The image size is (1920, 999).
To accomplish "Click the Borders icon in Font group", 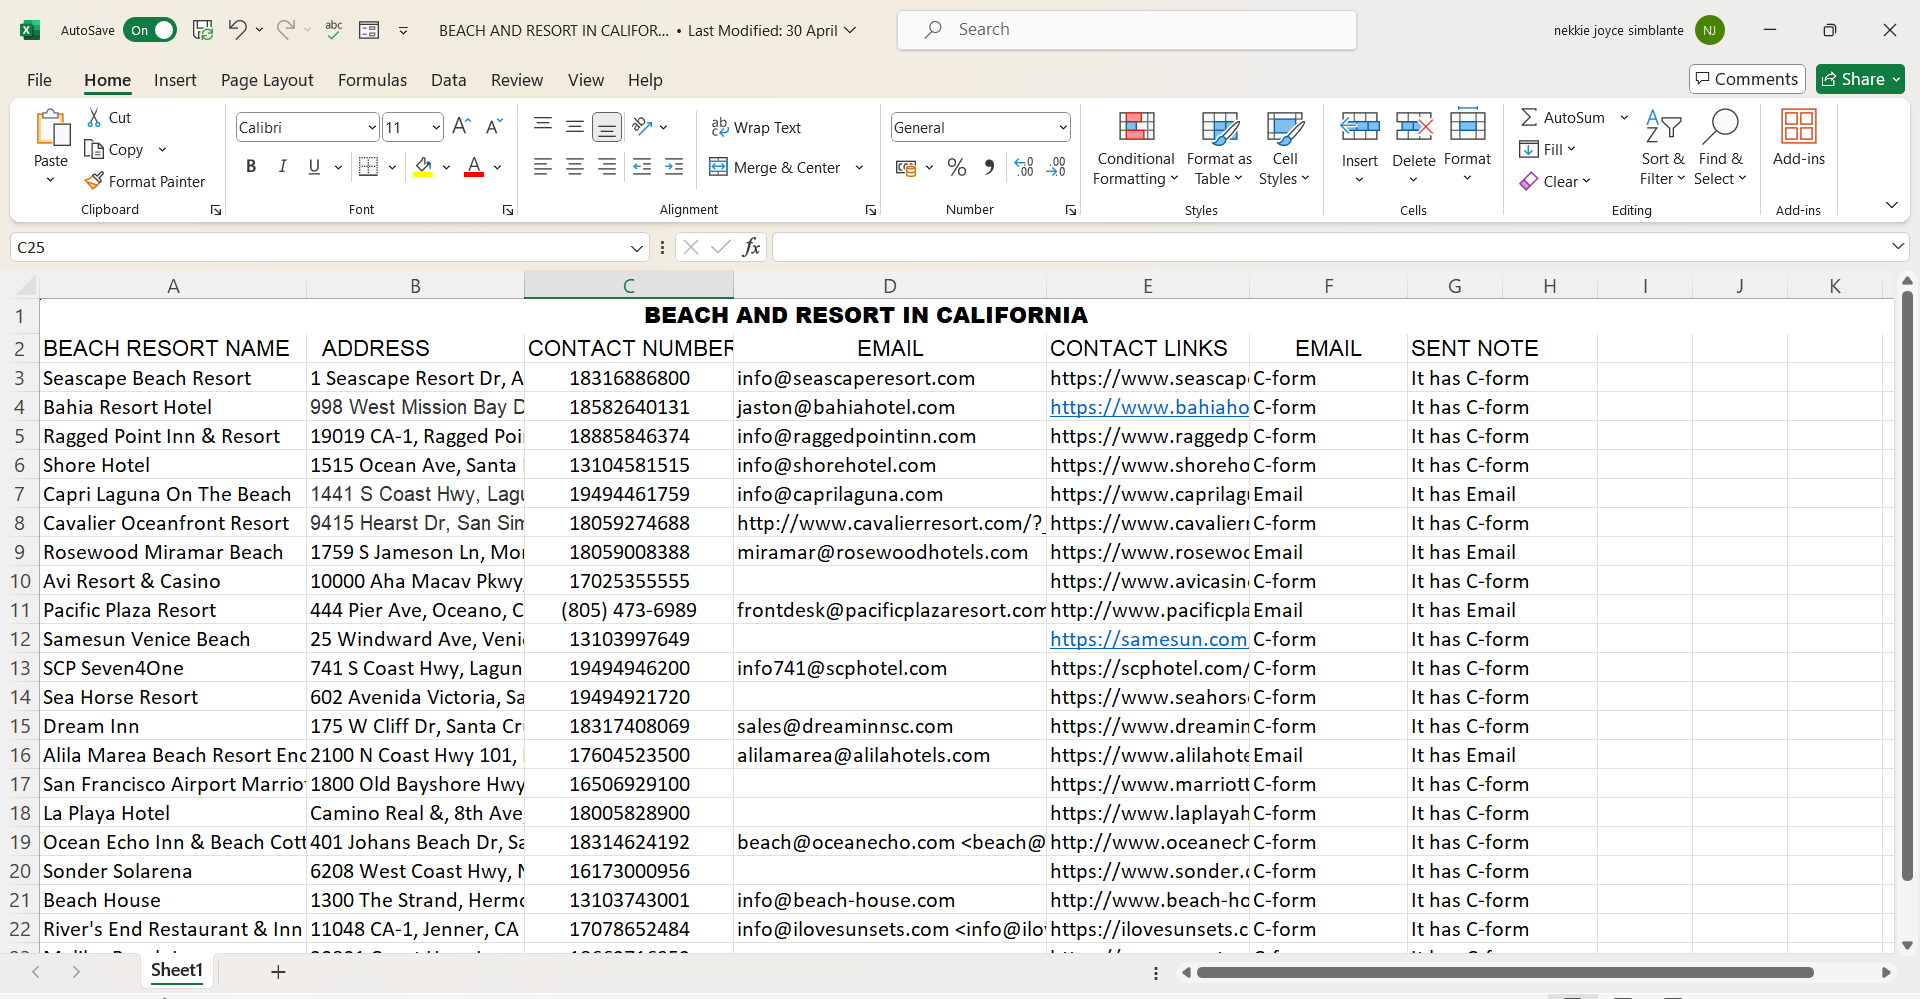I will 368,167.
